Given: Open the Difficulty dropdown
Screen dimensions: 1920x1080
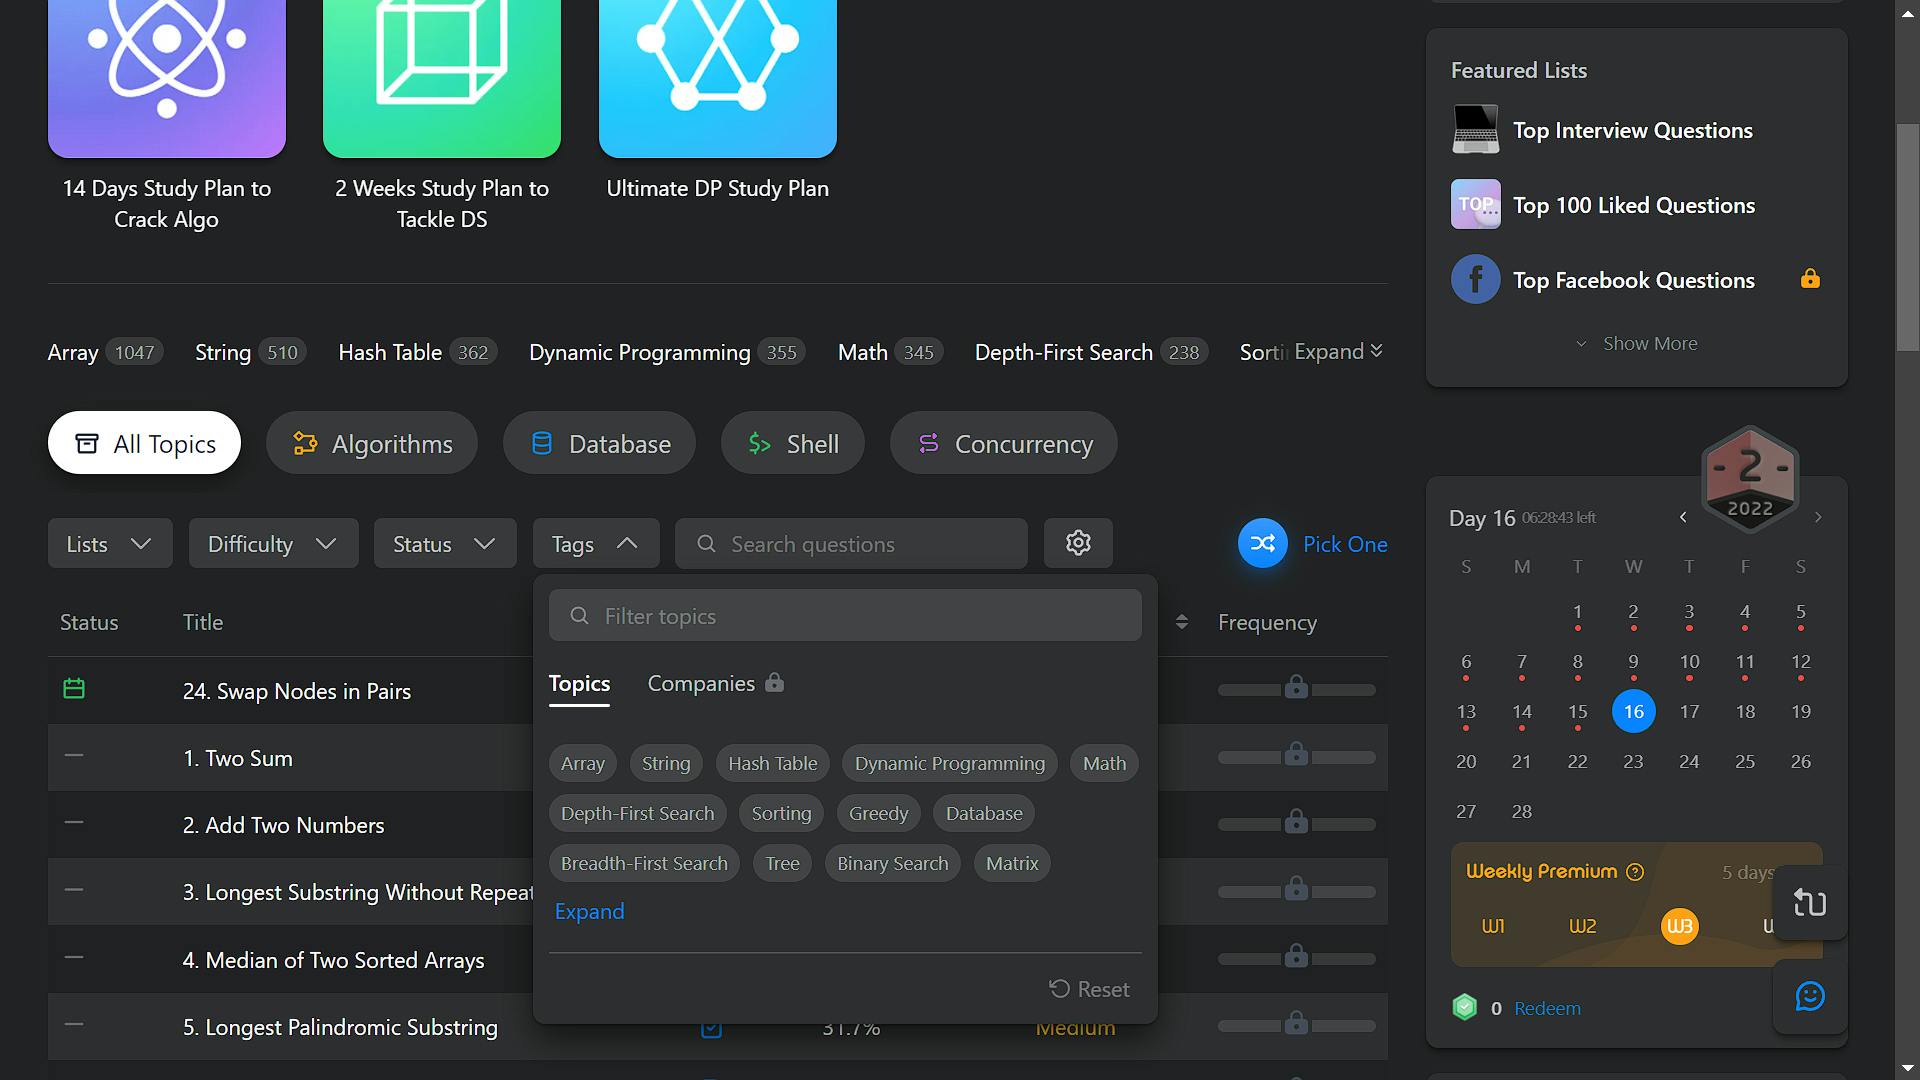Looking at the screenshot, I should (x=273, y=543).
